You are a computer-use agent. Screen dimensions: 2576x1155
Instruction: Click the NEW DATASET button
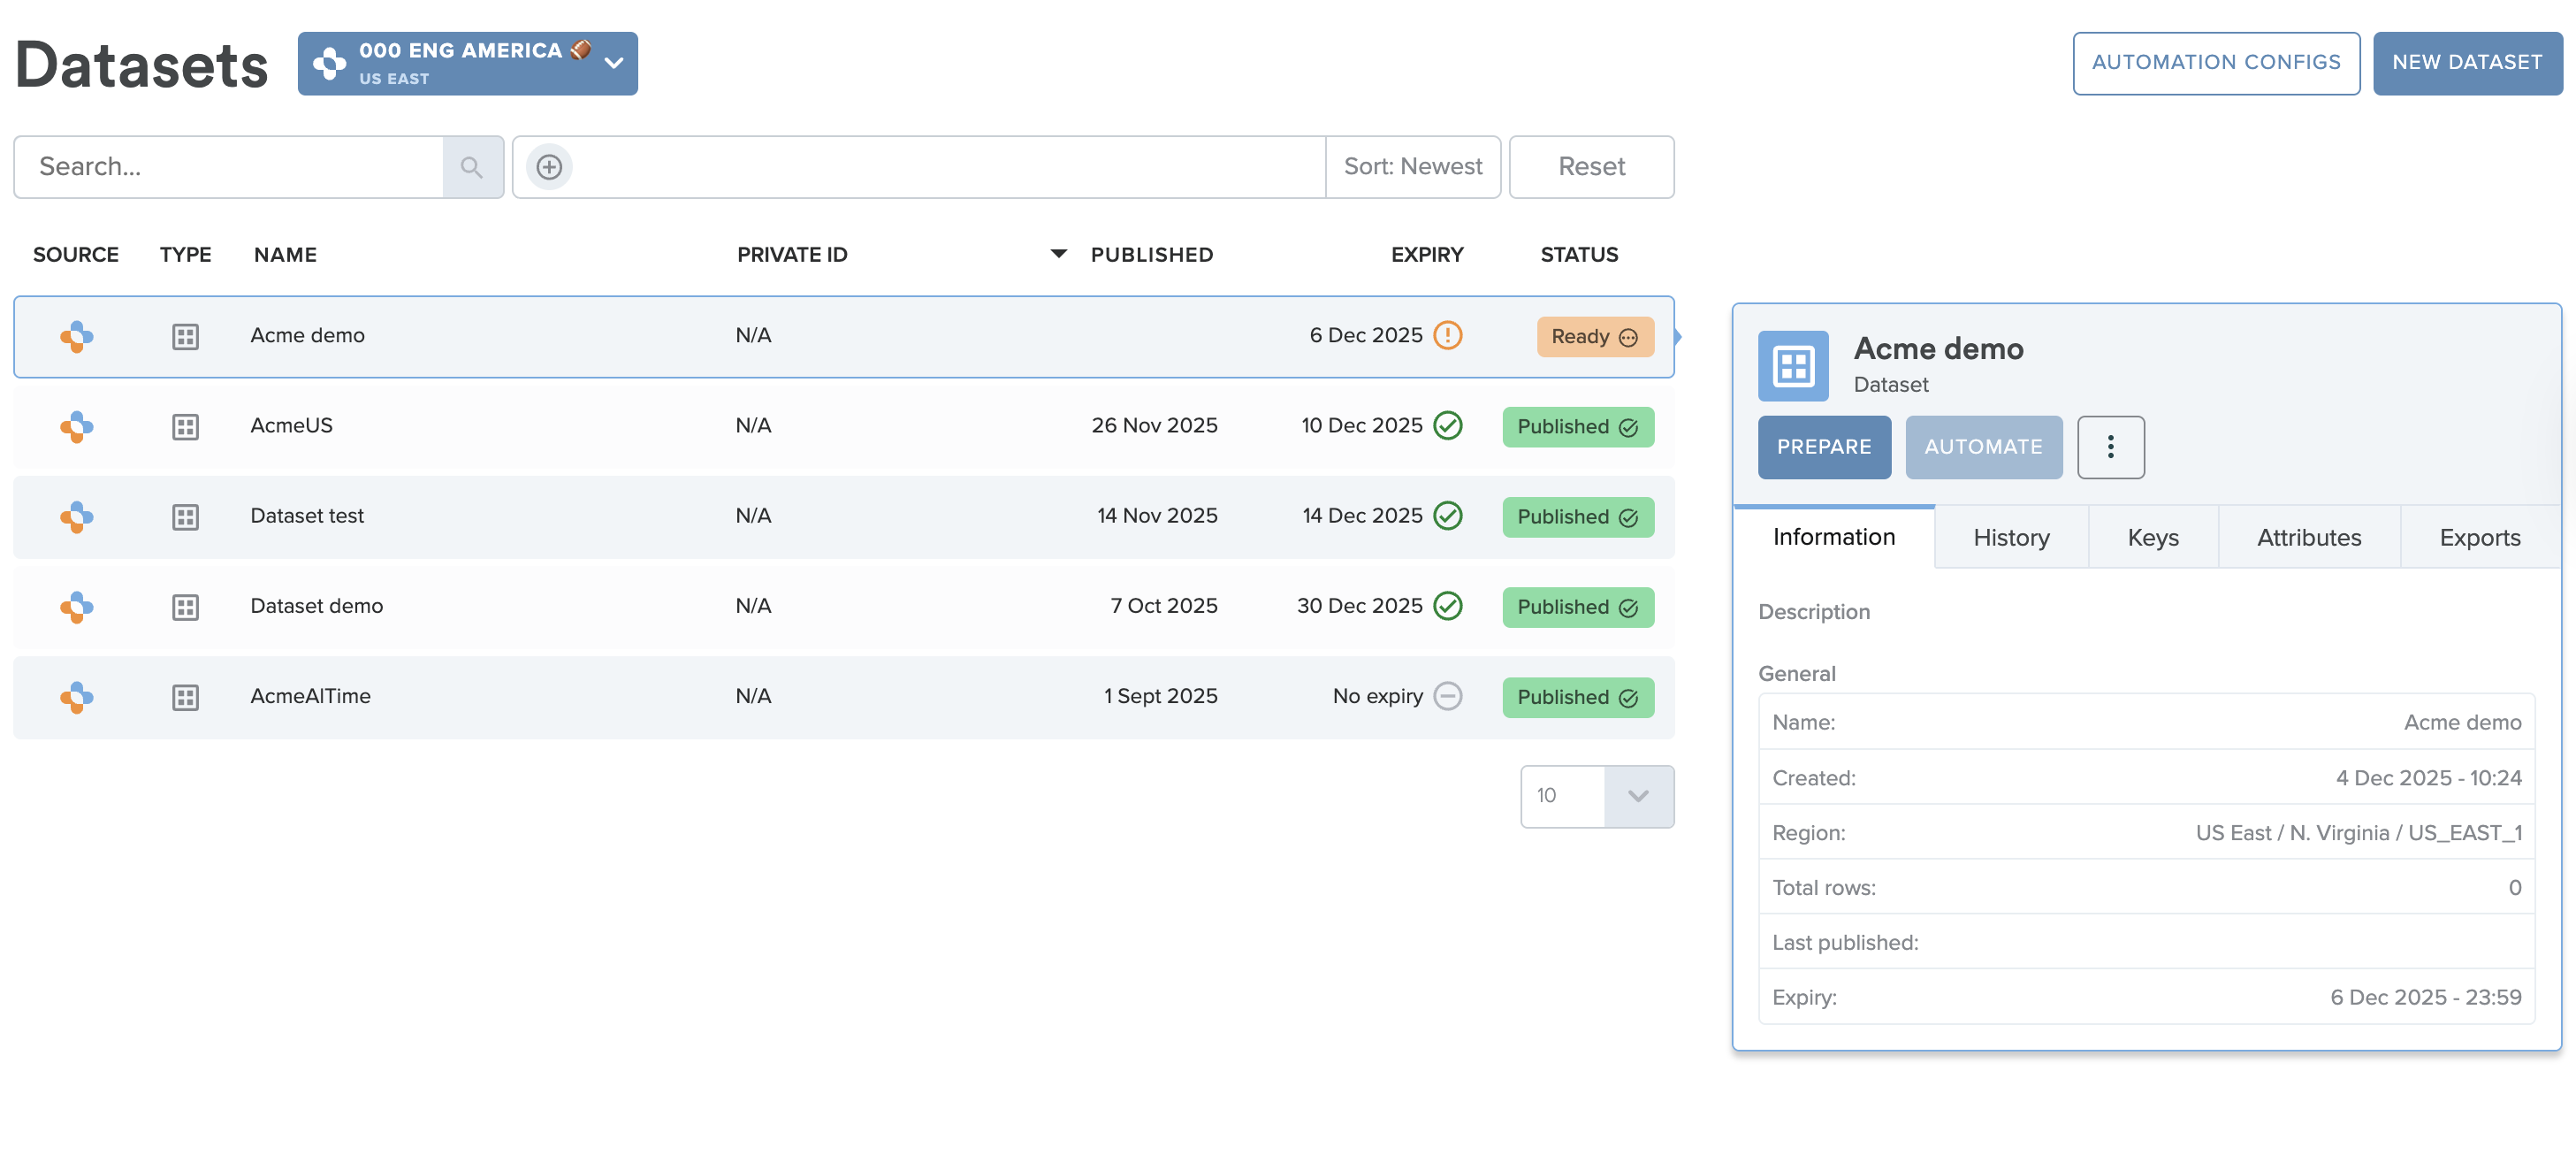click(2466, 63)
